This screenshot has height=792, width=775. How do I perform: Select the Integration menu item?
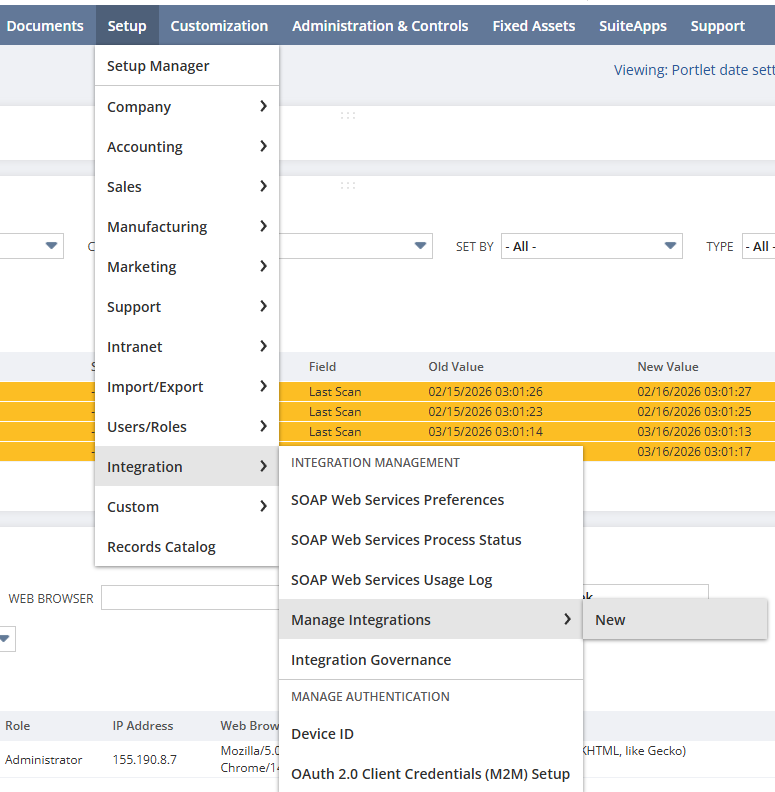pos(187,466)
